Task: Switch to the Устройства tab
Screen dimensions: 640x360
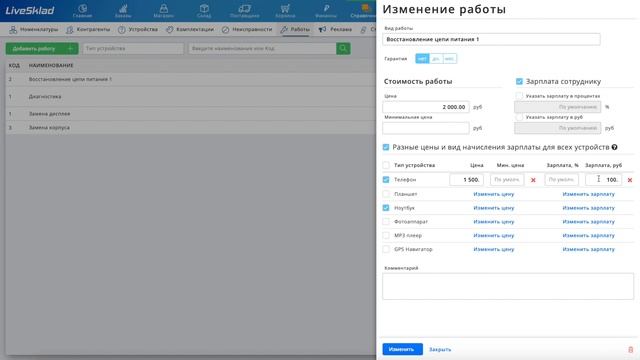Action: (x=138, y=29)
